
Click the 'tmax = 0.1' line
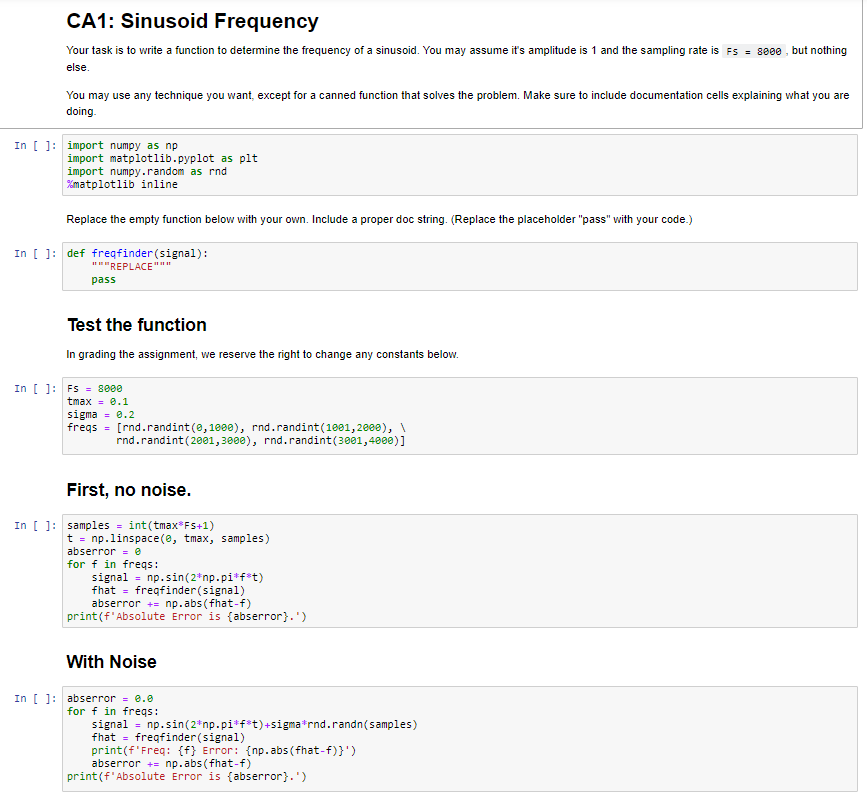point(97,401)
